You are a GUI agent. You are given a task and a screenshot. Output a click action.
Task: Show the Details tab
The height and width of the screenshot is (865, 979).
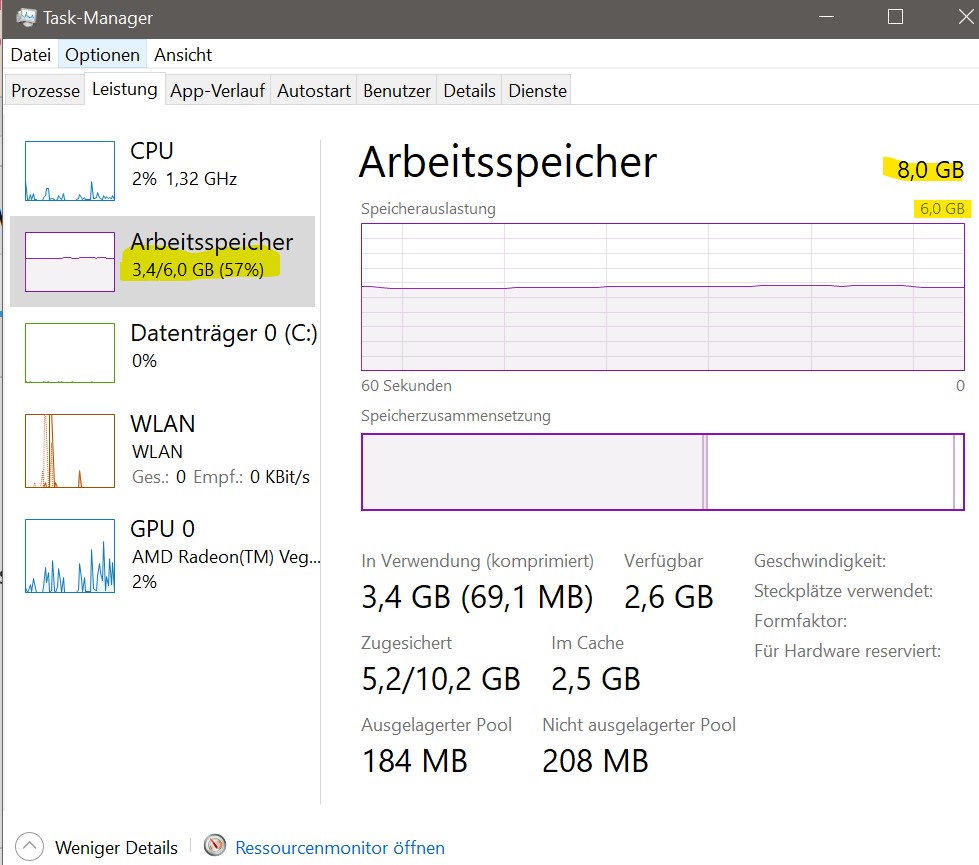[469, 91]
